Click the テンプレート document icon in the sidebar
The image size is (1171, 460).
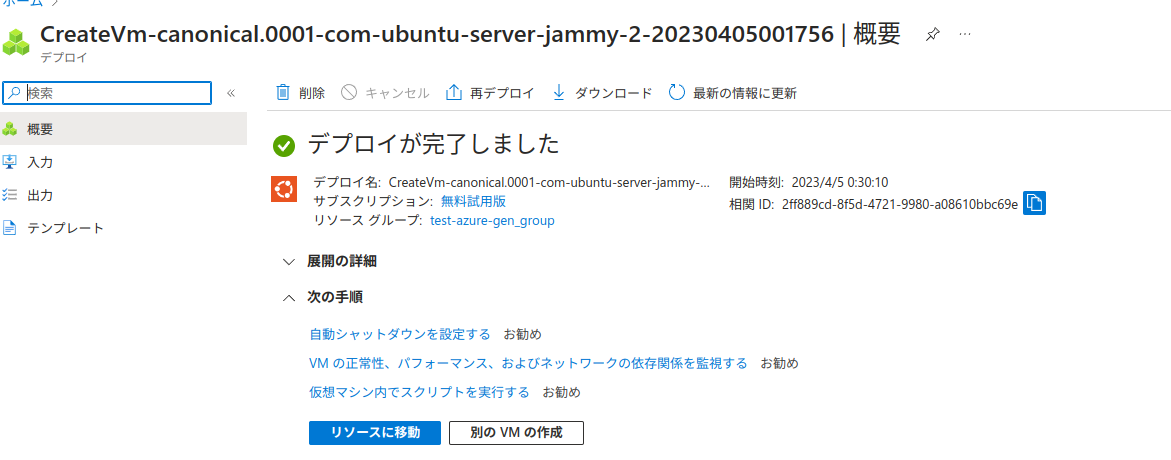[x=10, y=228]
